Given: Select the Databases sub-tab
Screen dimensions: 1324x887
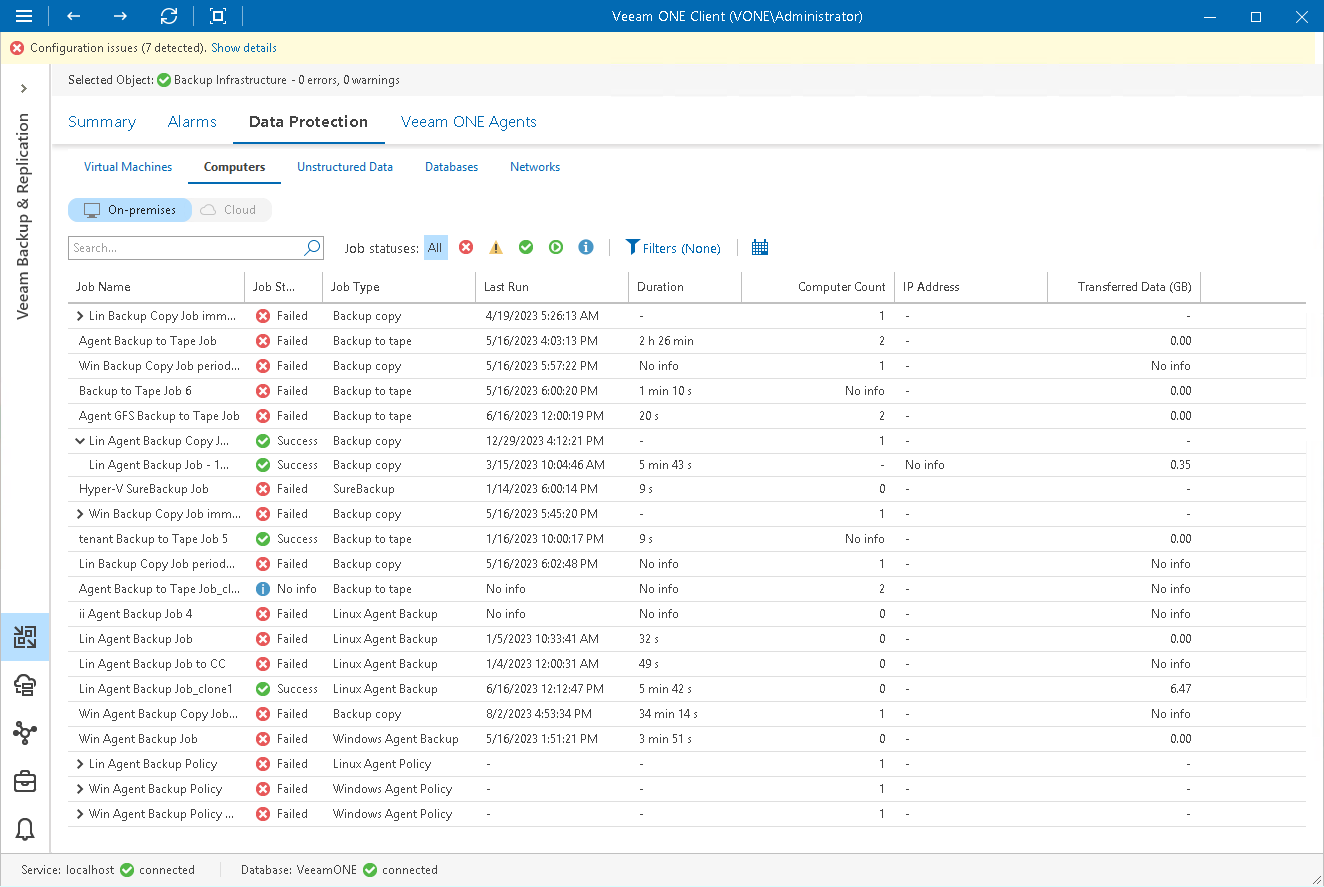Looking at the screenshot, I should point(452,167).
